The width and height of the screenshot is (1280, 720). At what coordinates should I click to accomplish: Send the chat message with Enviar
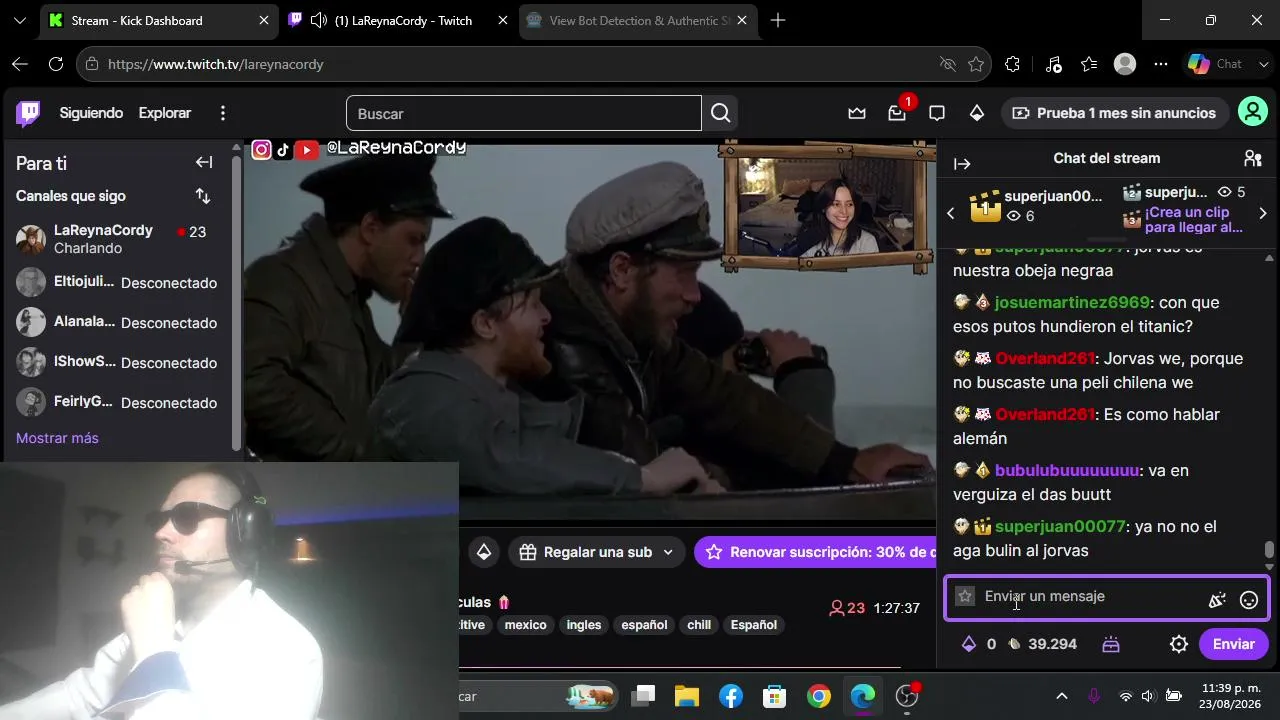1233,644
